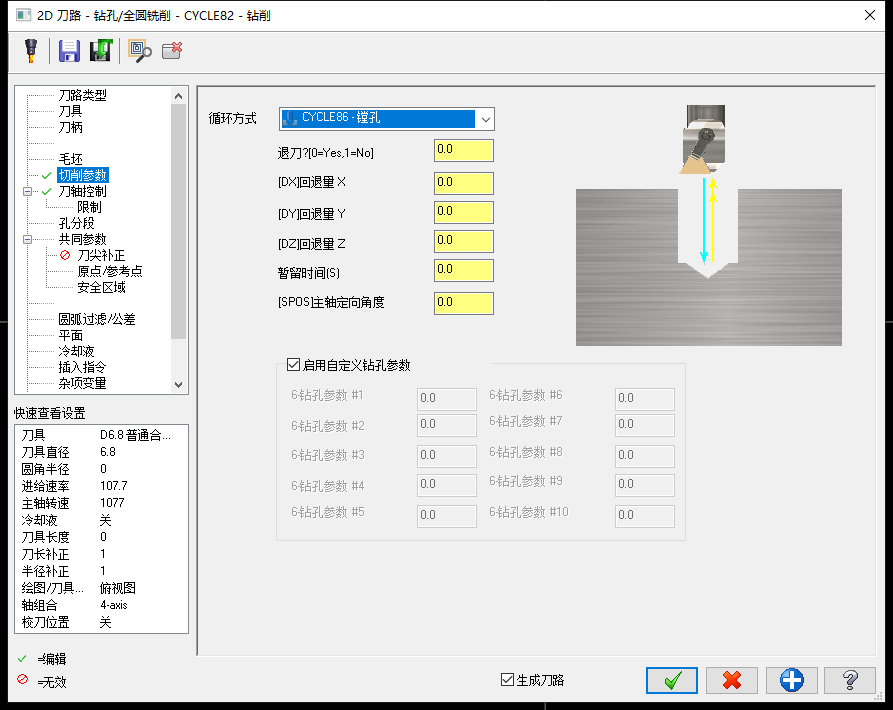893x710 pixels.
Task: Select 原点/参考点 tree item
Action: [110, 271]
